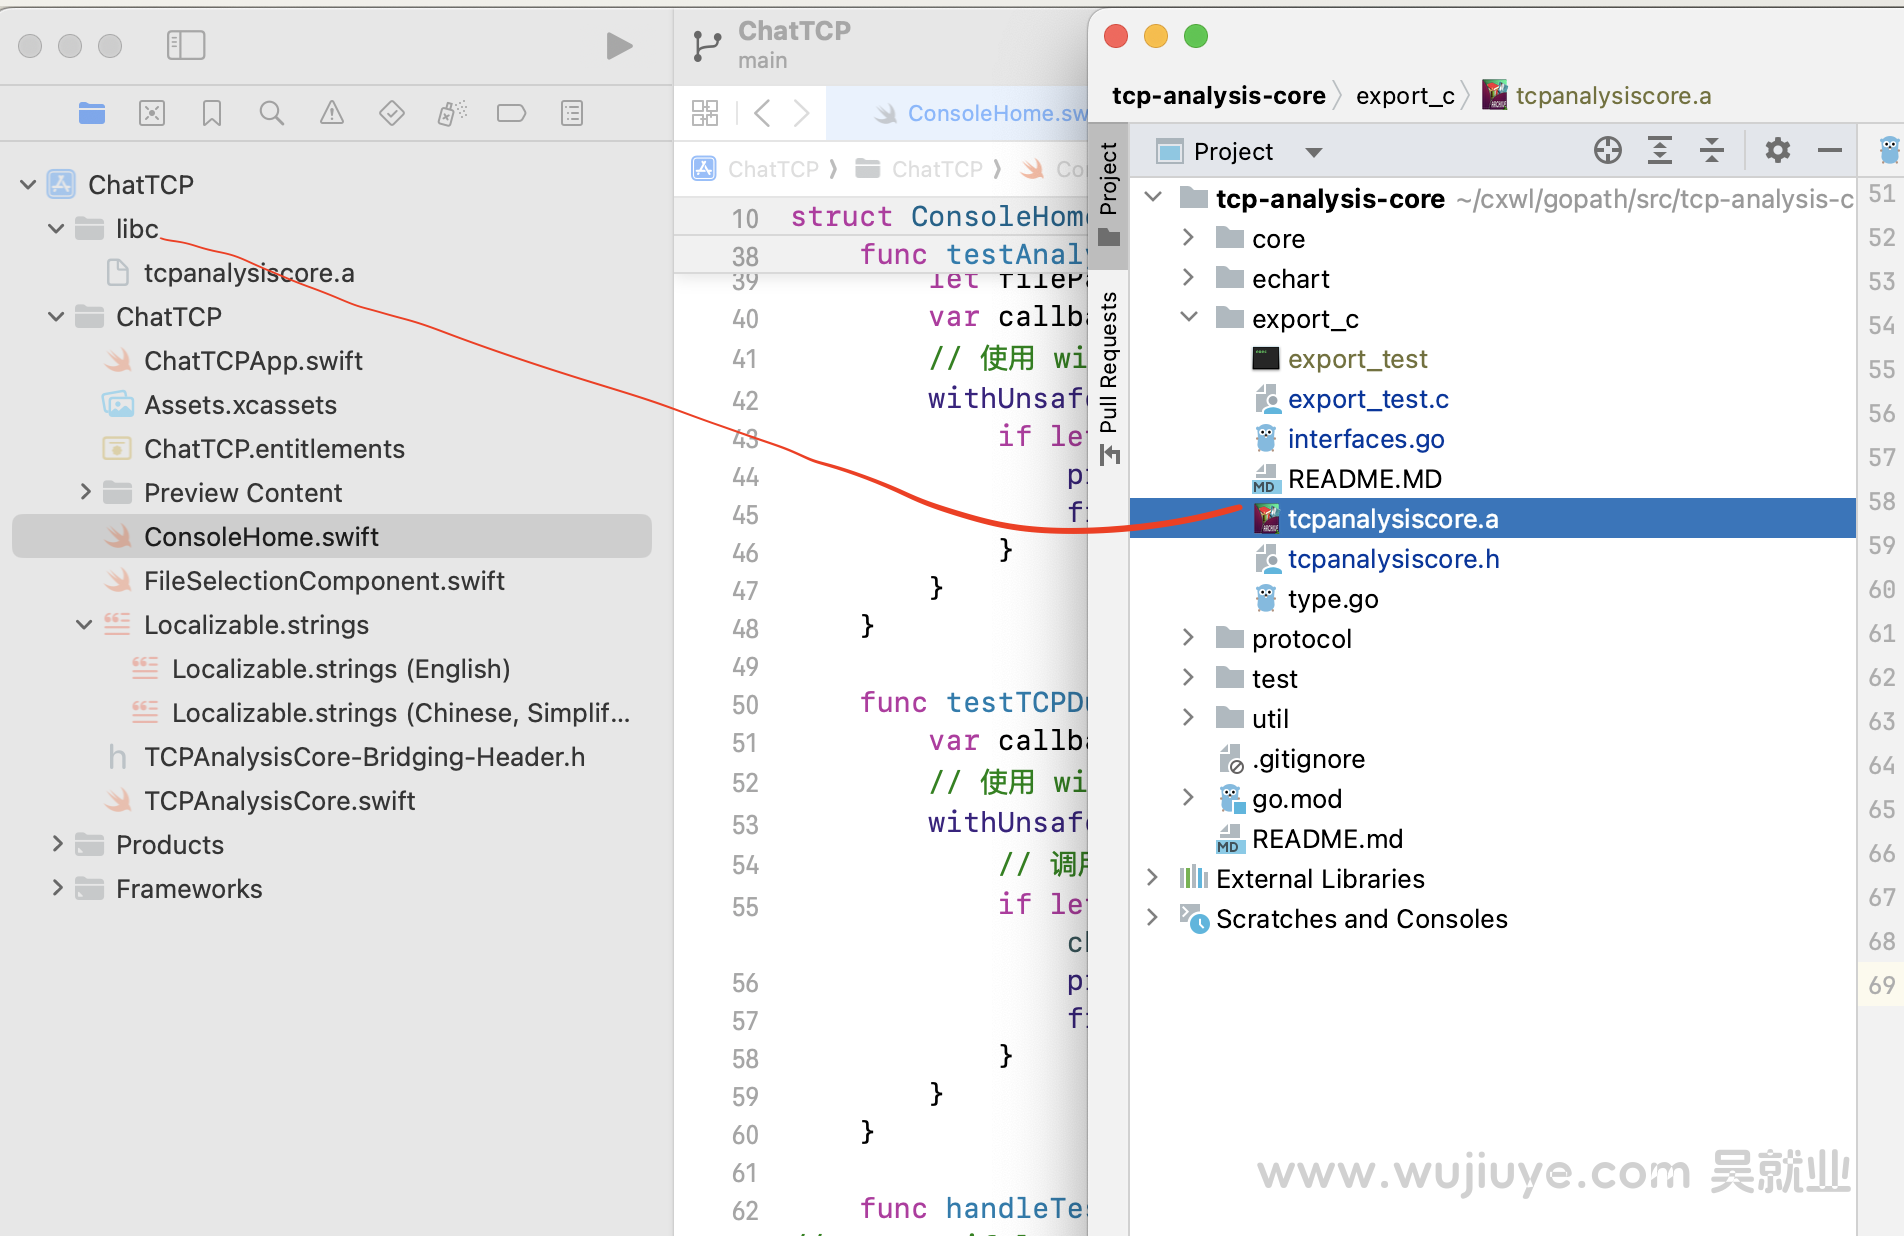This screenshot has width=1904, height=1236.
Task: Open Project panel settings gear
Action: coord(1778,151)
